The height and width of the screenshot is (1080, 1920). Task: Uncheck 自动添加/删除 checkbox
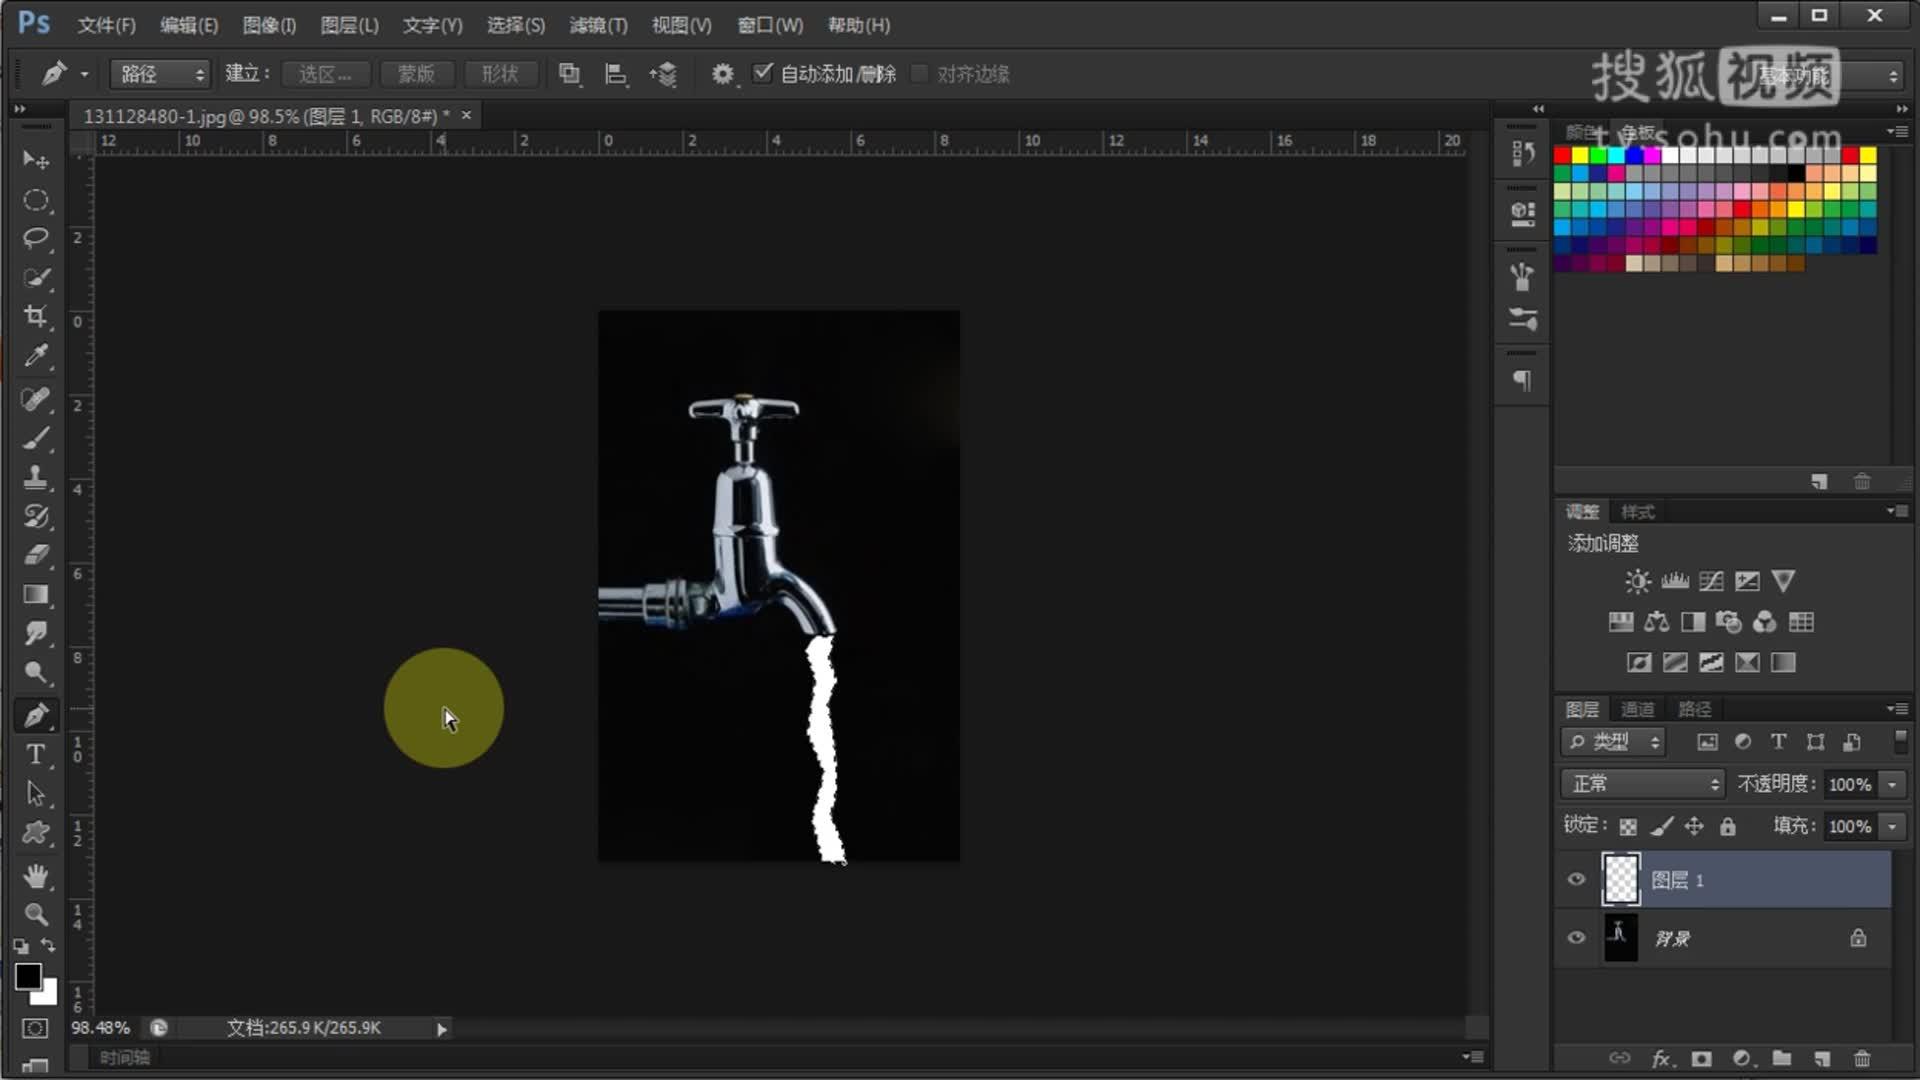pos(763,73)
